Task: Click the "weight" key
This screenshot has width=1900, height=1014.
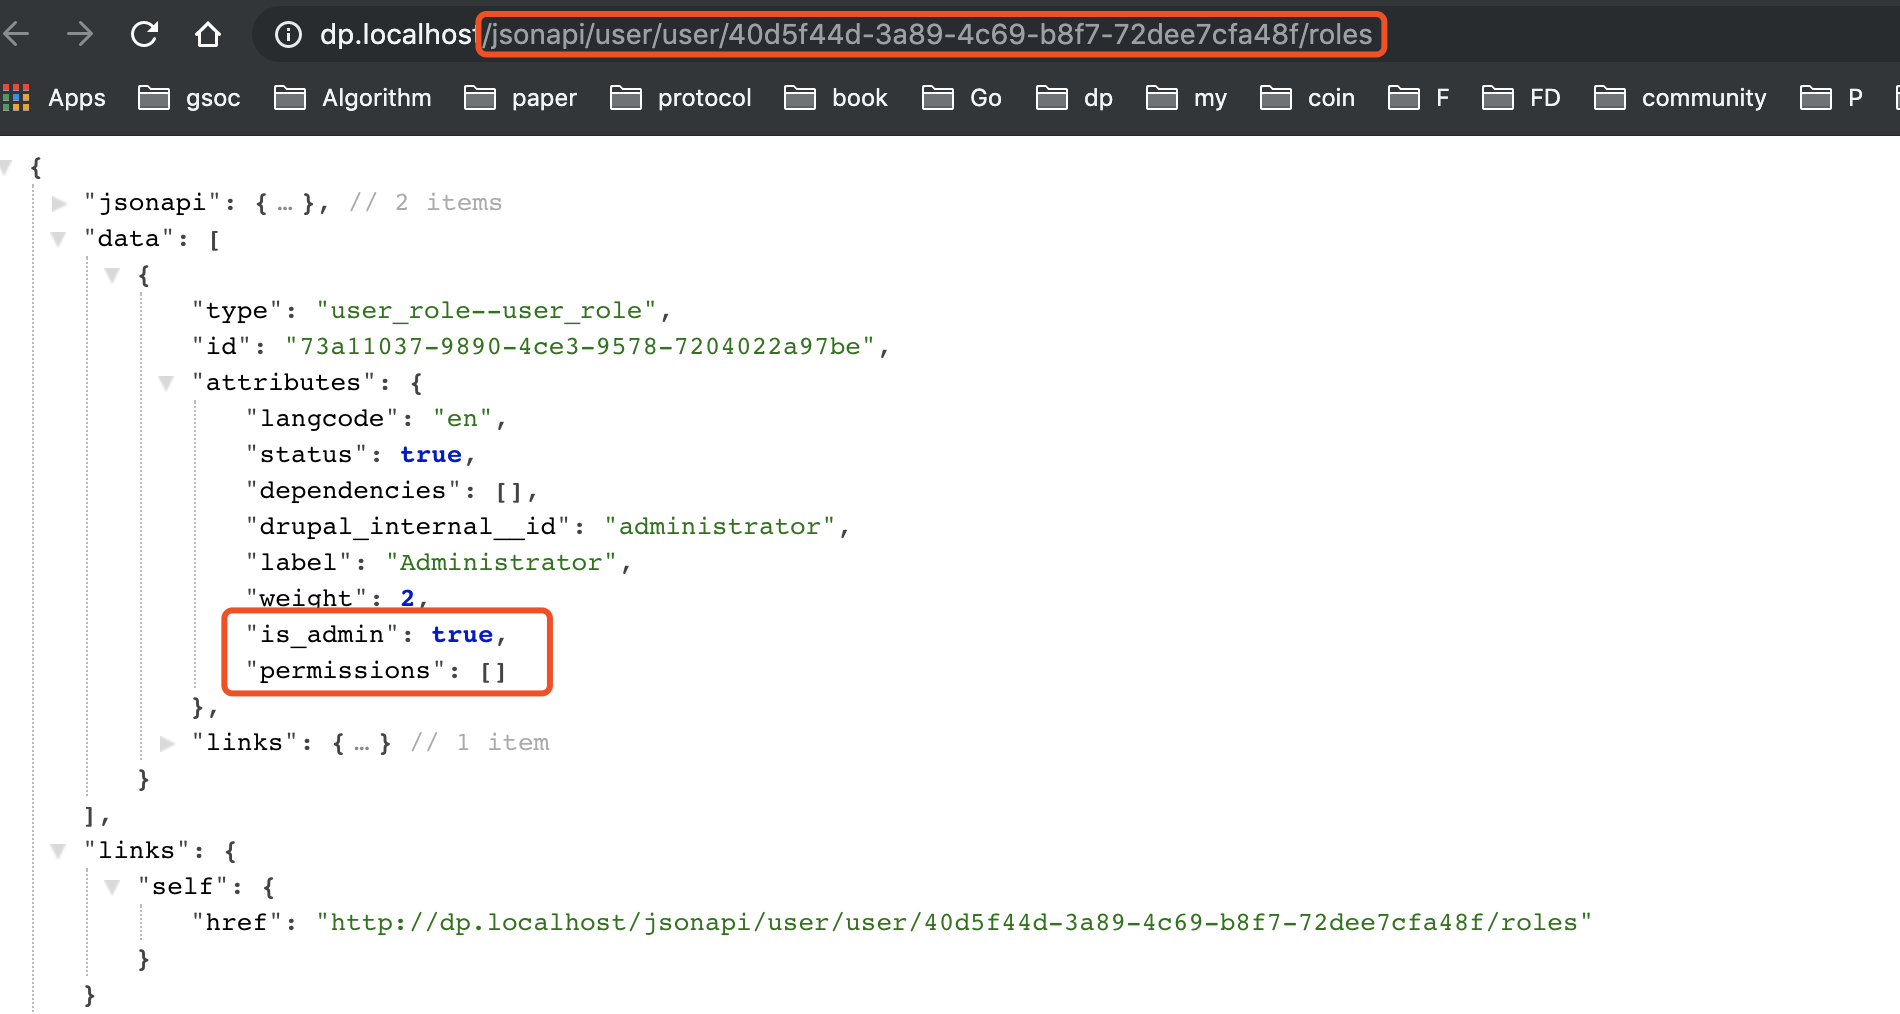Action: [306, 599]
